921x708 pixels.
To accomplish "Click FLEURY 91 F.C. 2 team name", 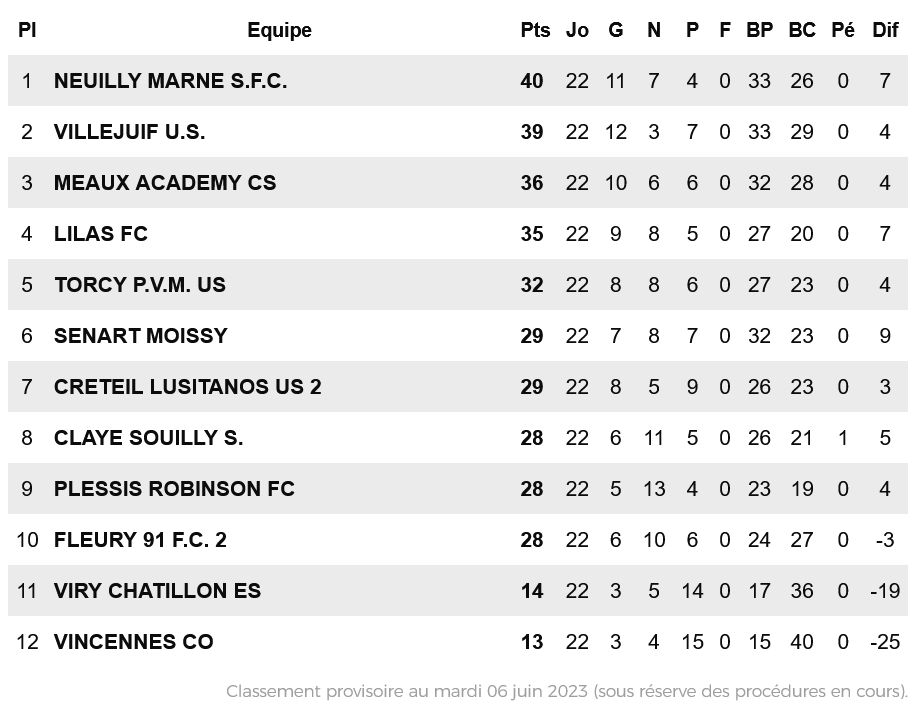I will click(140, 540).
